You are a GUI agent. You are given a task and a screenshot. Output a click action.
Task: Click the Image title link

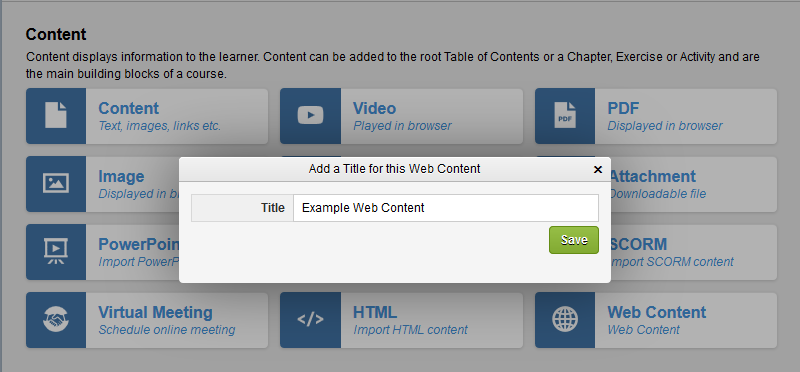tap(121, 177)
